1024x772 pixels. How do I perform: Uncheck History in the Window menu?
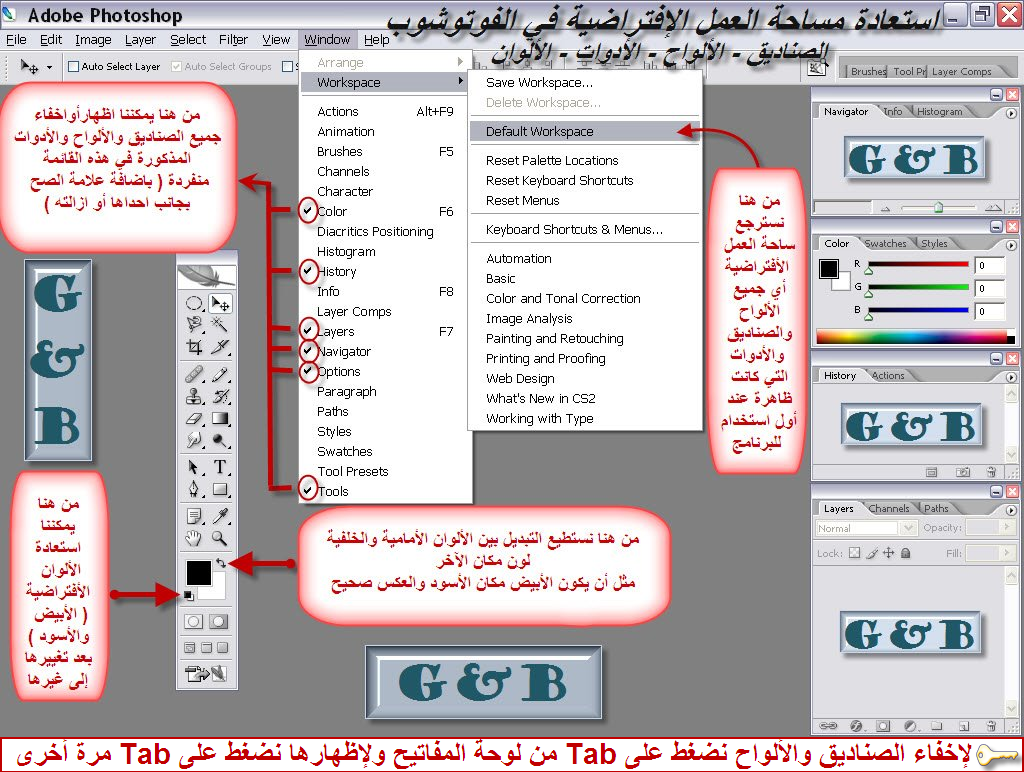(336, 272)
